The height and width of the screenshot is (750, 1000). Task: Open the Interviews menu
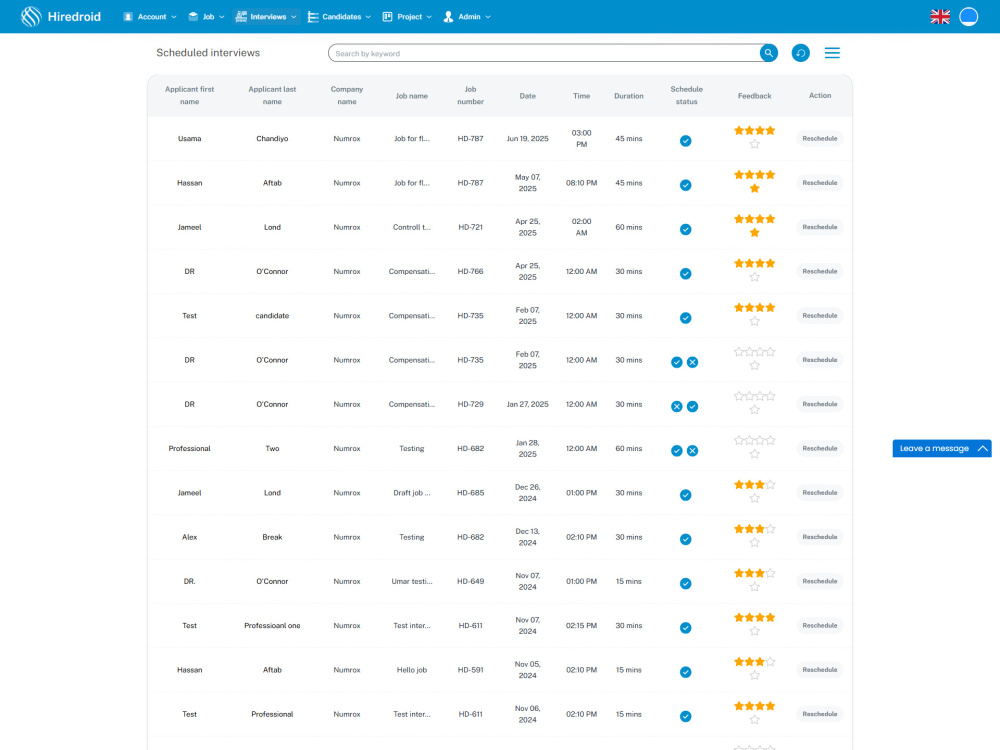click(266, 17)
